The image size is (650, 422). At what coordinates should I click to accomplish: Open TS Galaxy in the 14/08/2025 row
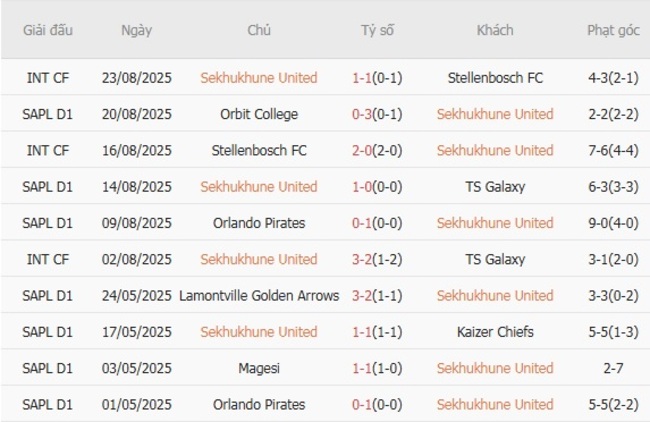494,186
